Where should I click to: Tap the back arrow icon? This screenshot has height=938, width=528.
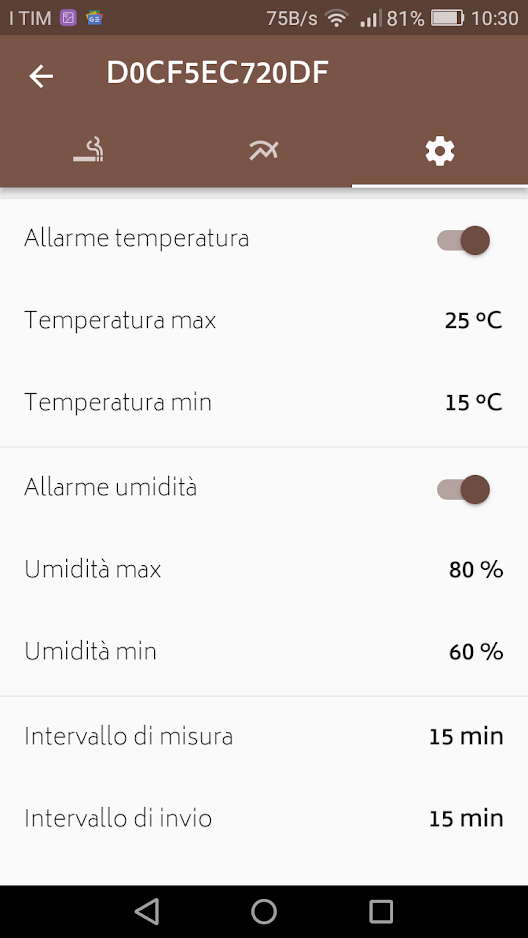(41, 76)
